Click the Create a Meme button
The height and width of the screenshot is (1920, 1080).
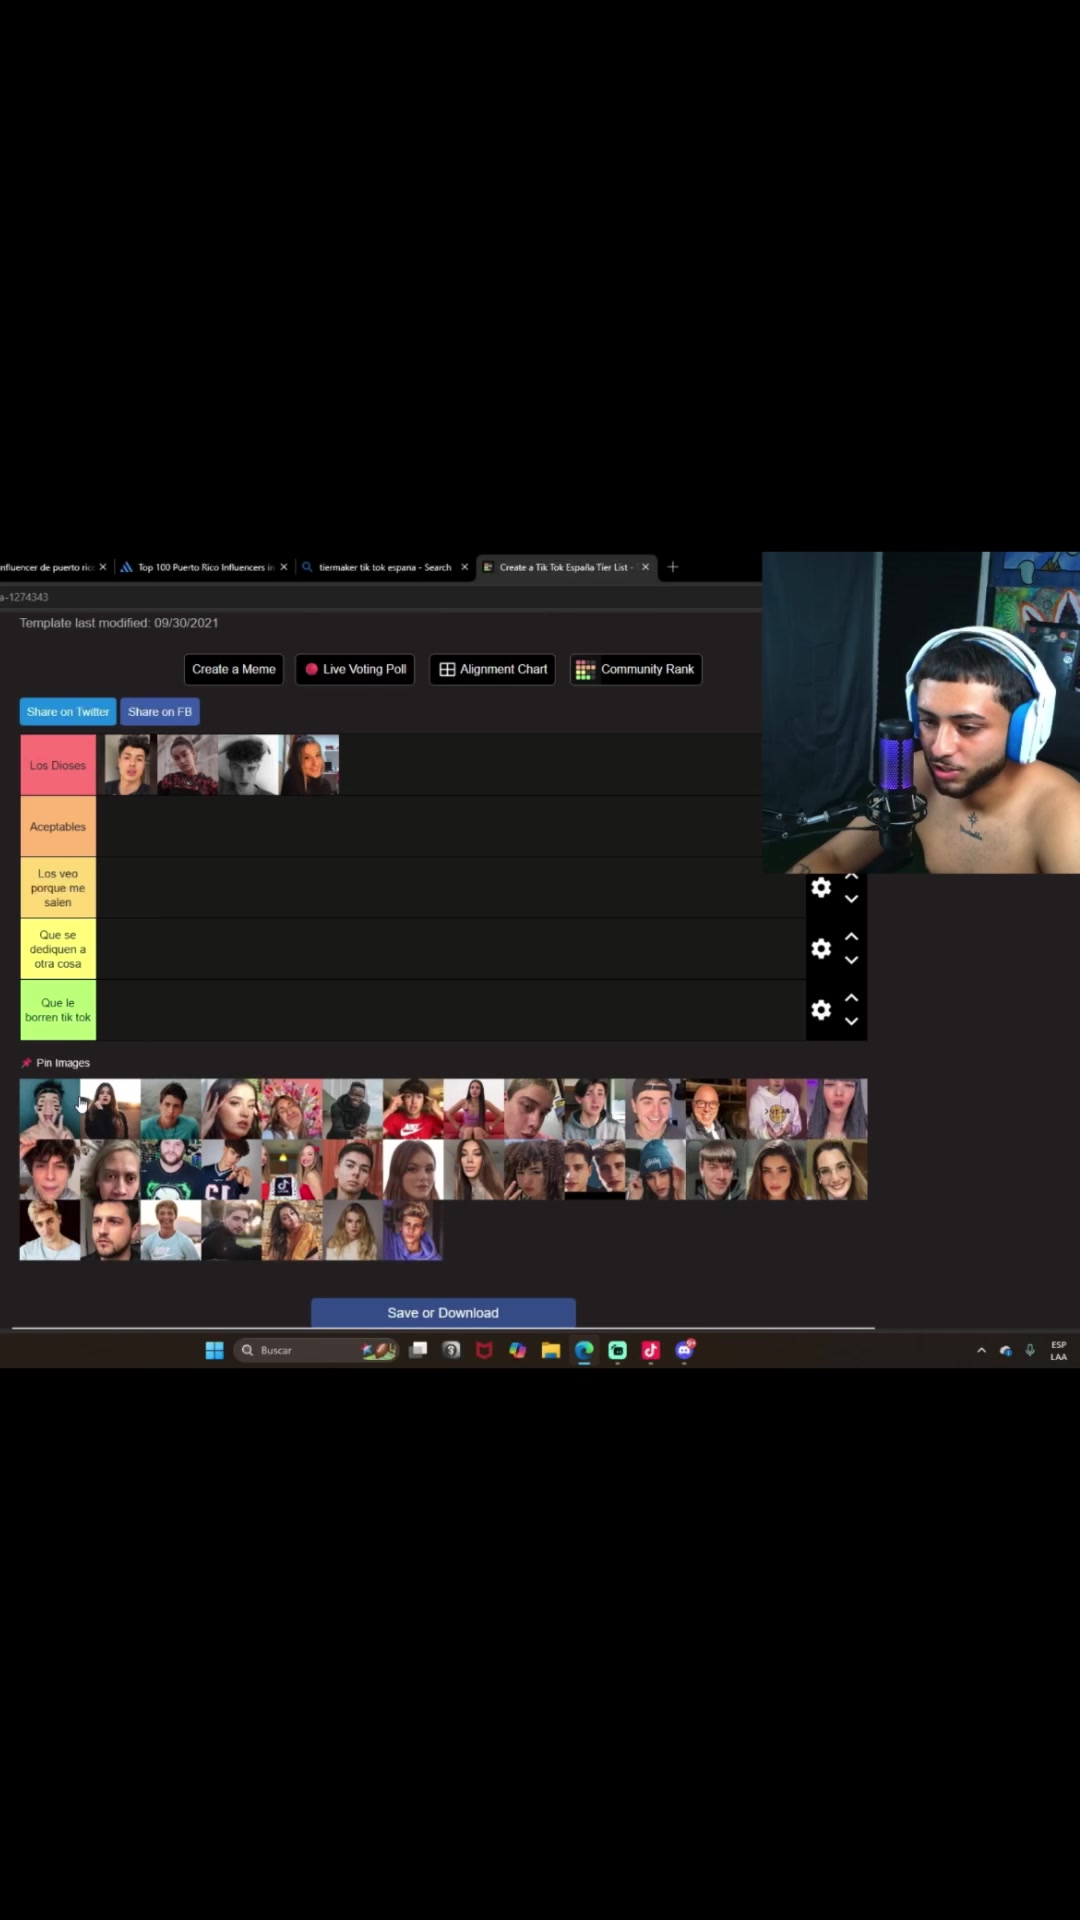tap(234, 669)
